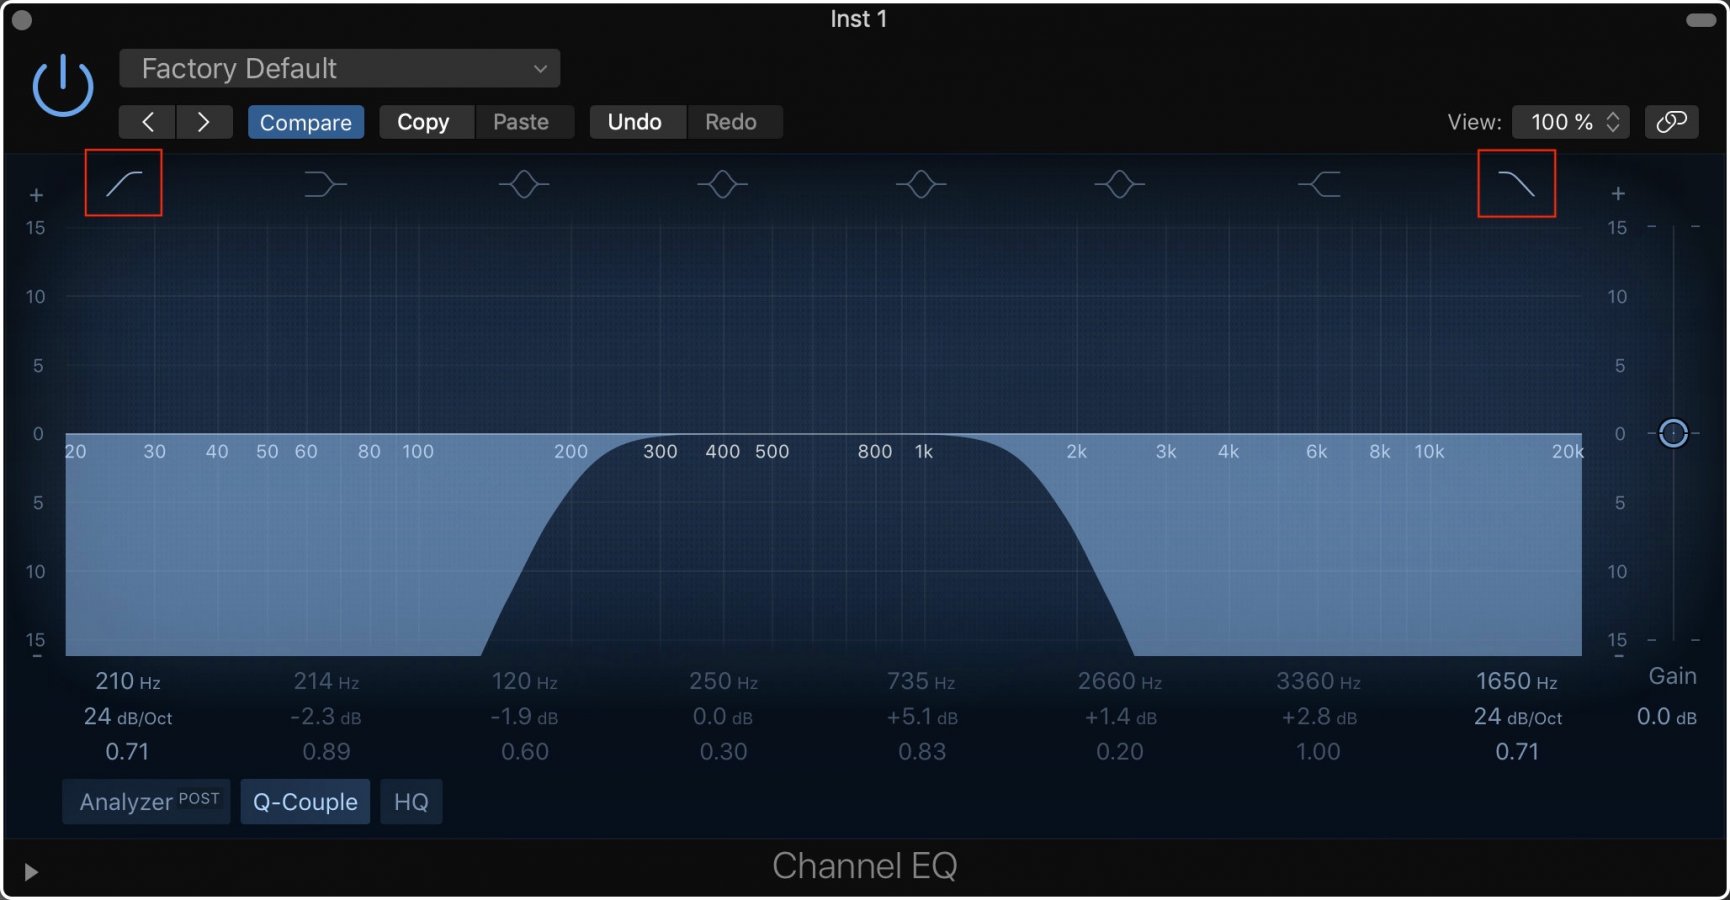This screenshot has height=900, width=1730.
Task: Open the Factory Default preset menu
Action: [339, 68]
